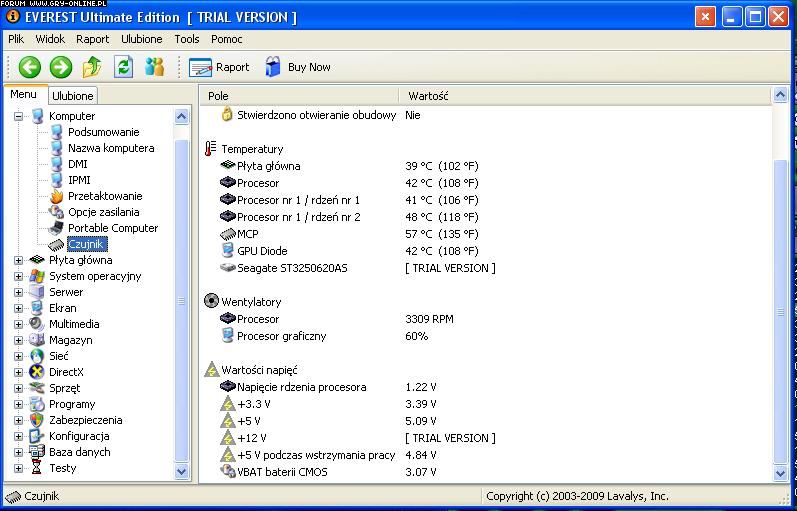797x511 pixels.
Task: Click the tree panel scrollbar up arrow
Action: click(181, 116)
